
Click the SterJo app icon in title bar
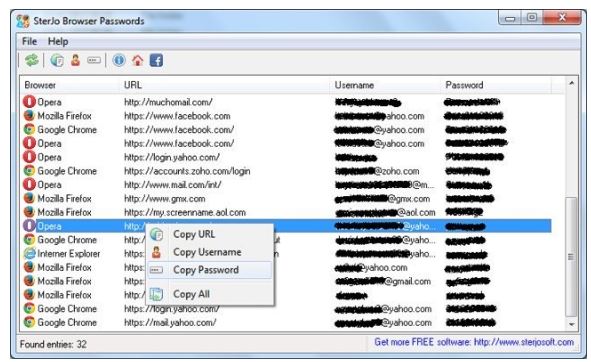tap(23, 21)
